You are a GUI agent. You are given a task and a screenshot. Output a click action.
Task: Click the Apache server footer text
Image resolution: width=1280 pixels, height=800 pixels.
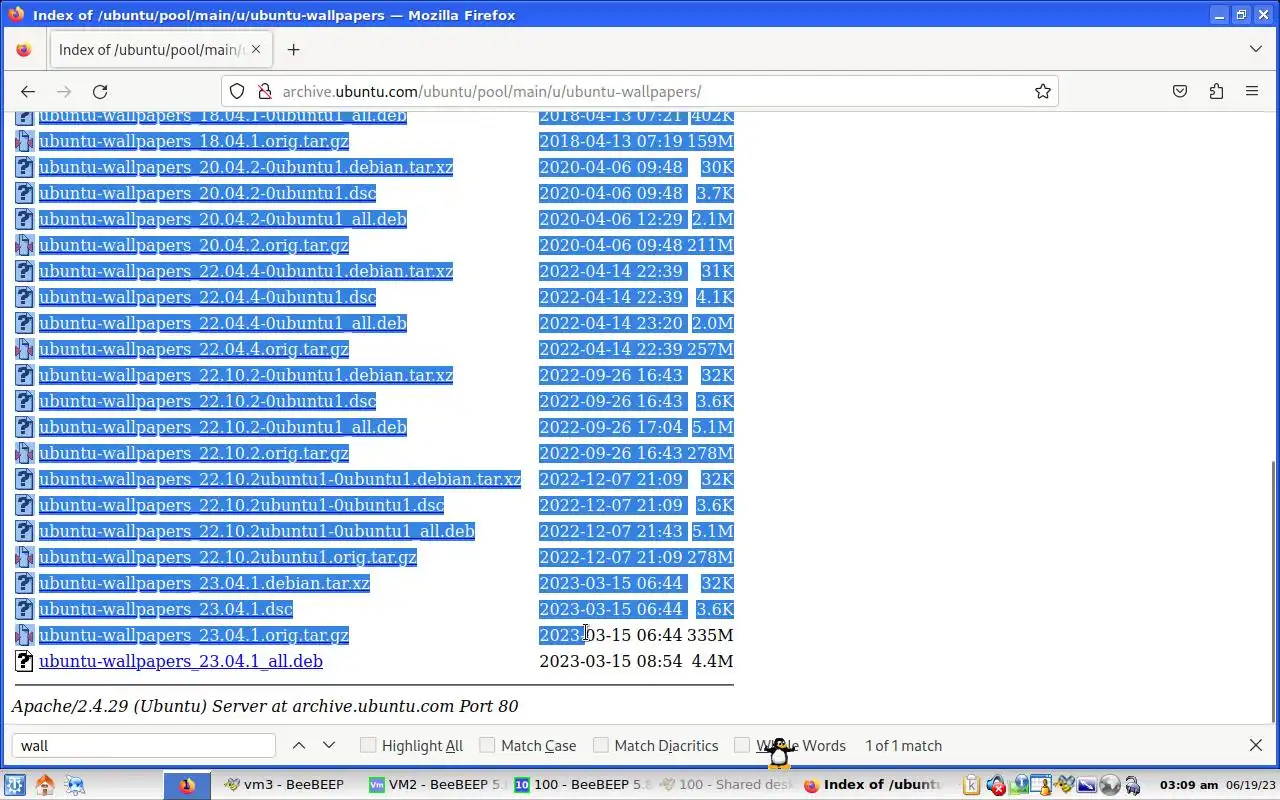[x=265, y=706]
